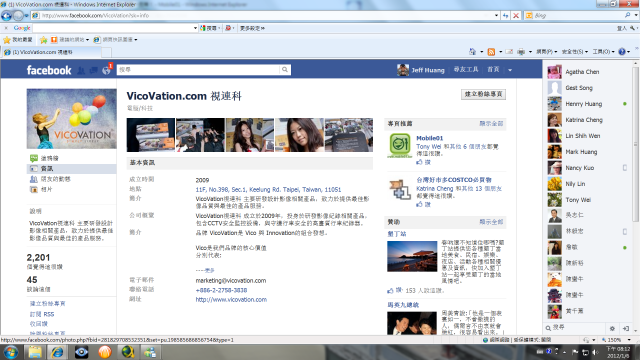Click the Subscribe via RSS link
This screenshot has width=640, height=360.
[x=42, y=314]
